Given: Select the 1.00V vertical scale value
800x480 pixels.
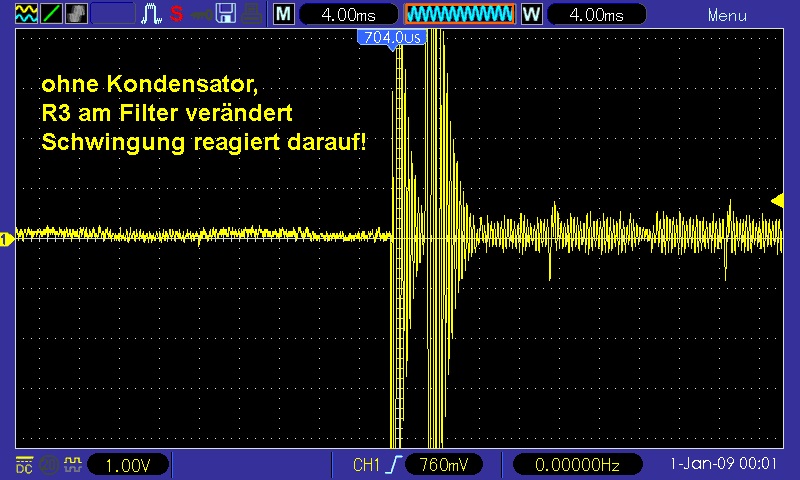Looking at the screenshot, I should tap(128, 465).
